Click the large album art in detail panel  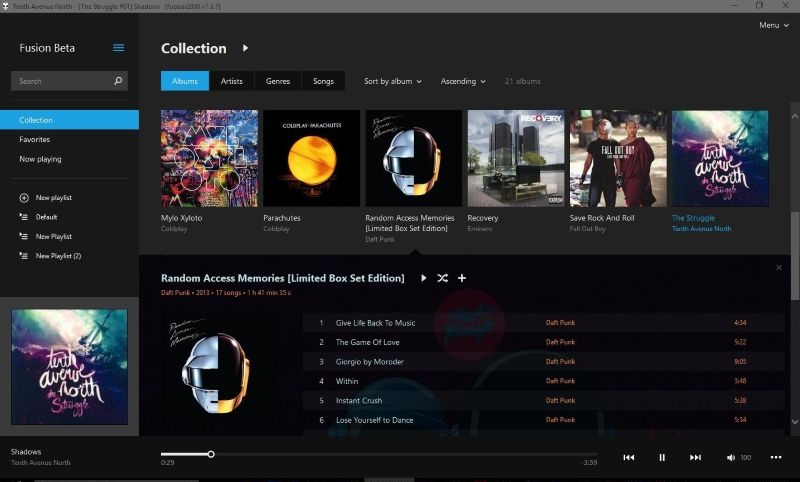coord(215,366)
